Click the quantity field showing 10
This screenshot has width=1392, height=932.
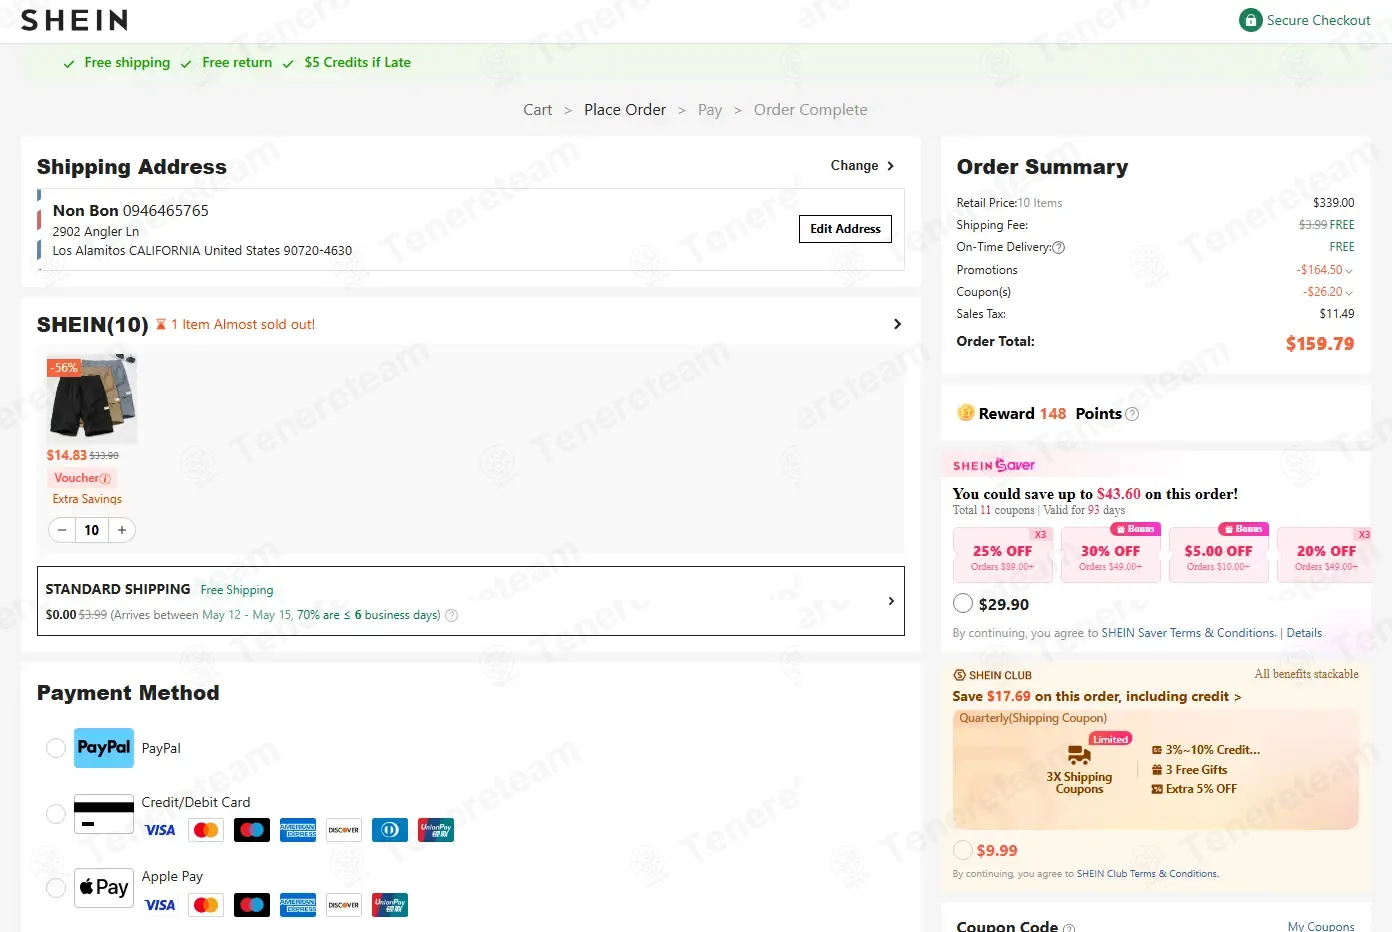point(92,530)
